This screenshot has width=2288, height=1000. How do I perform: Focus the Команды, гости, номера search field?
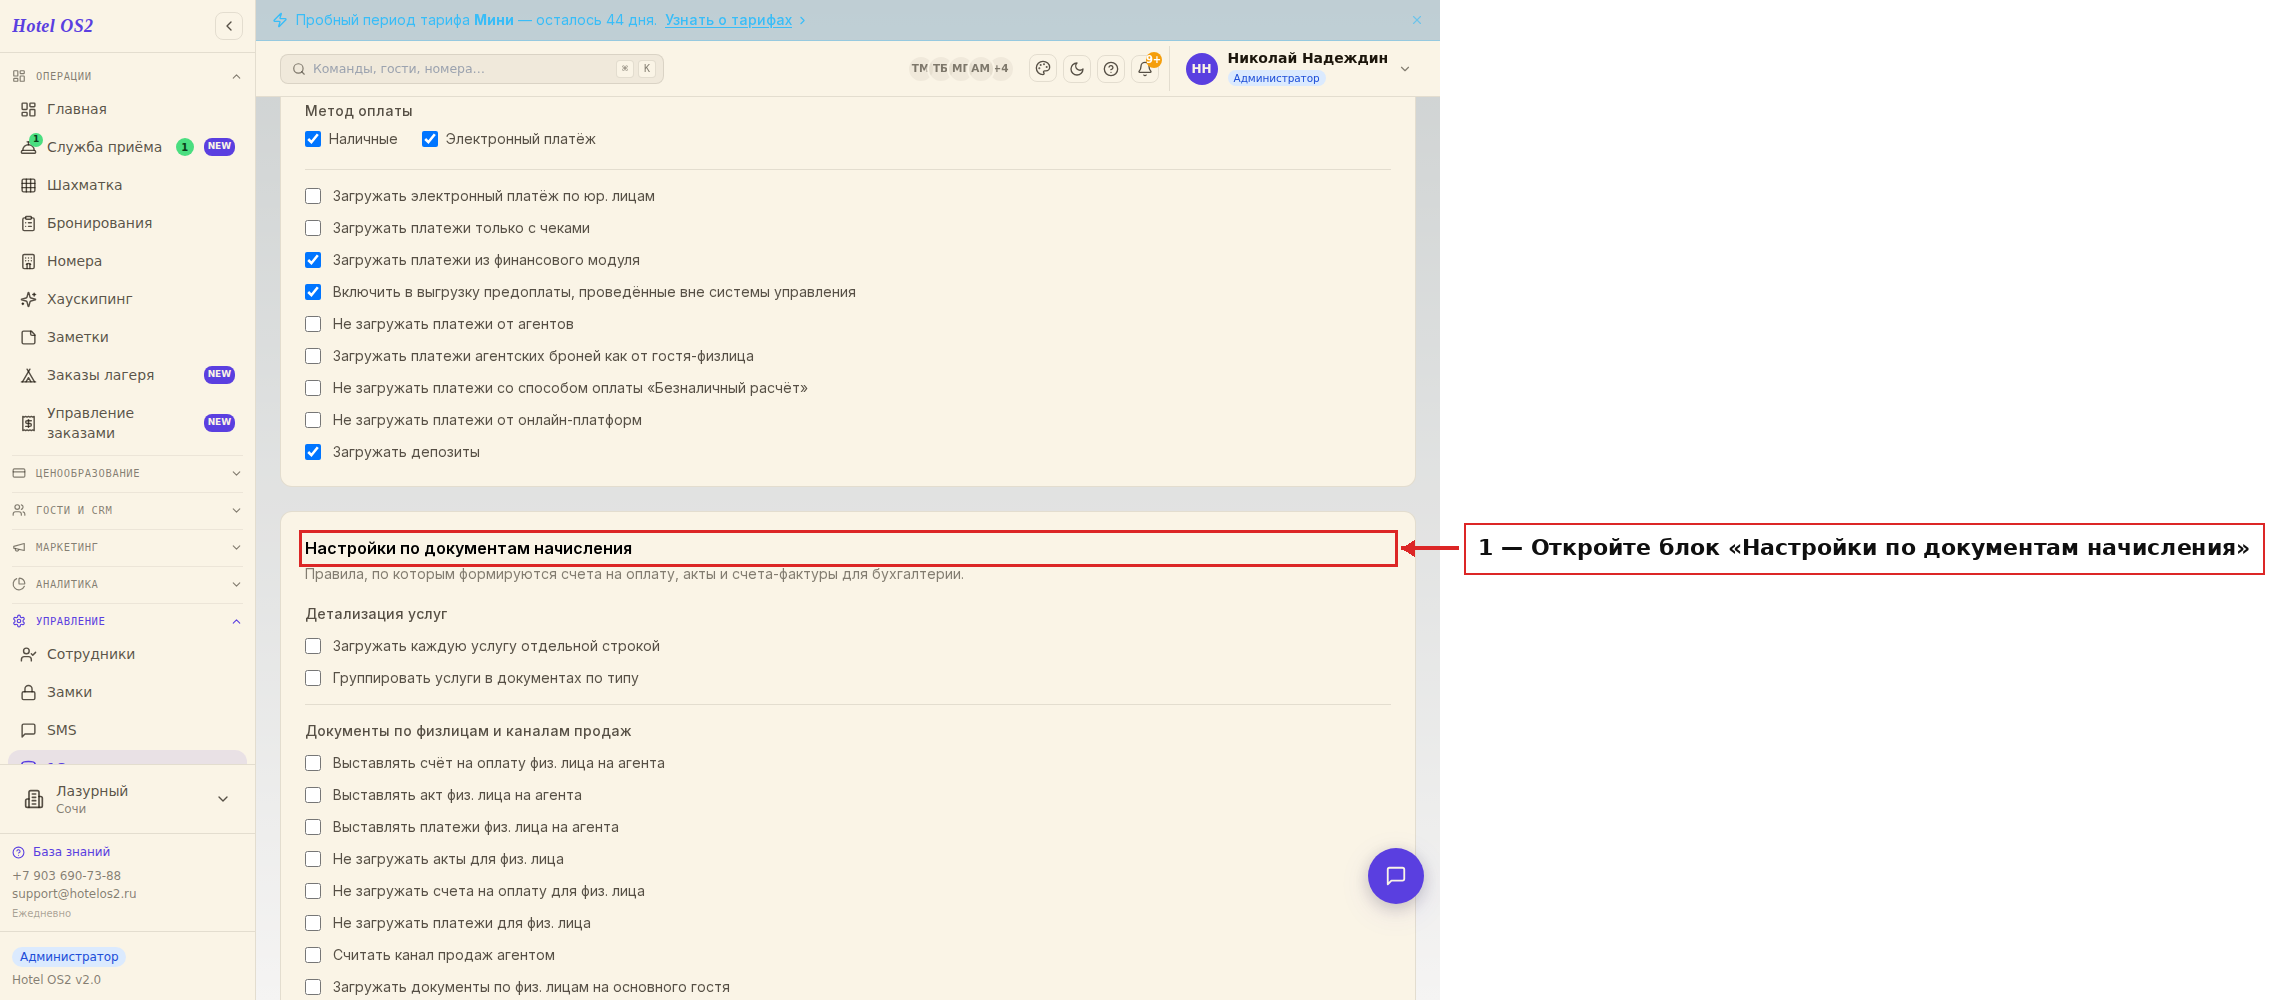(x=472, y=69)
